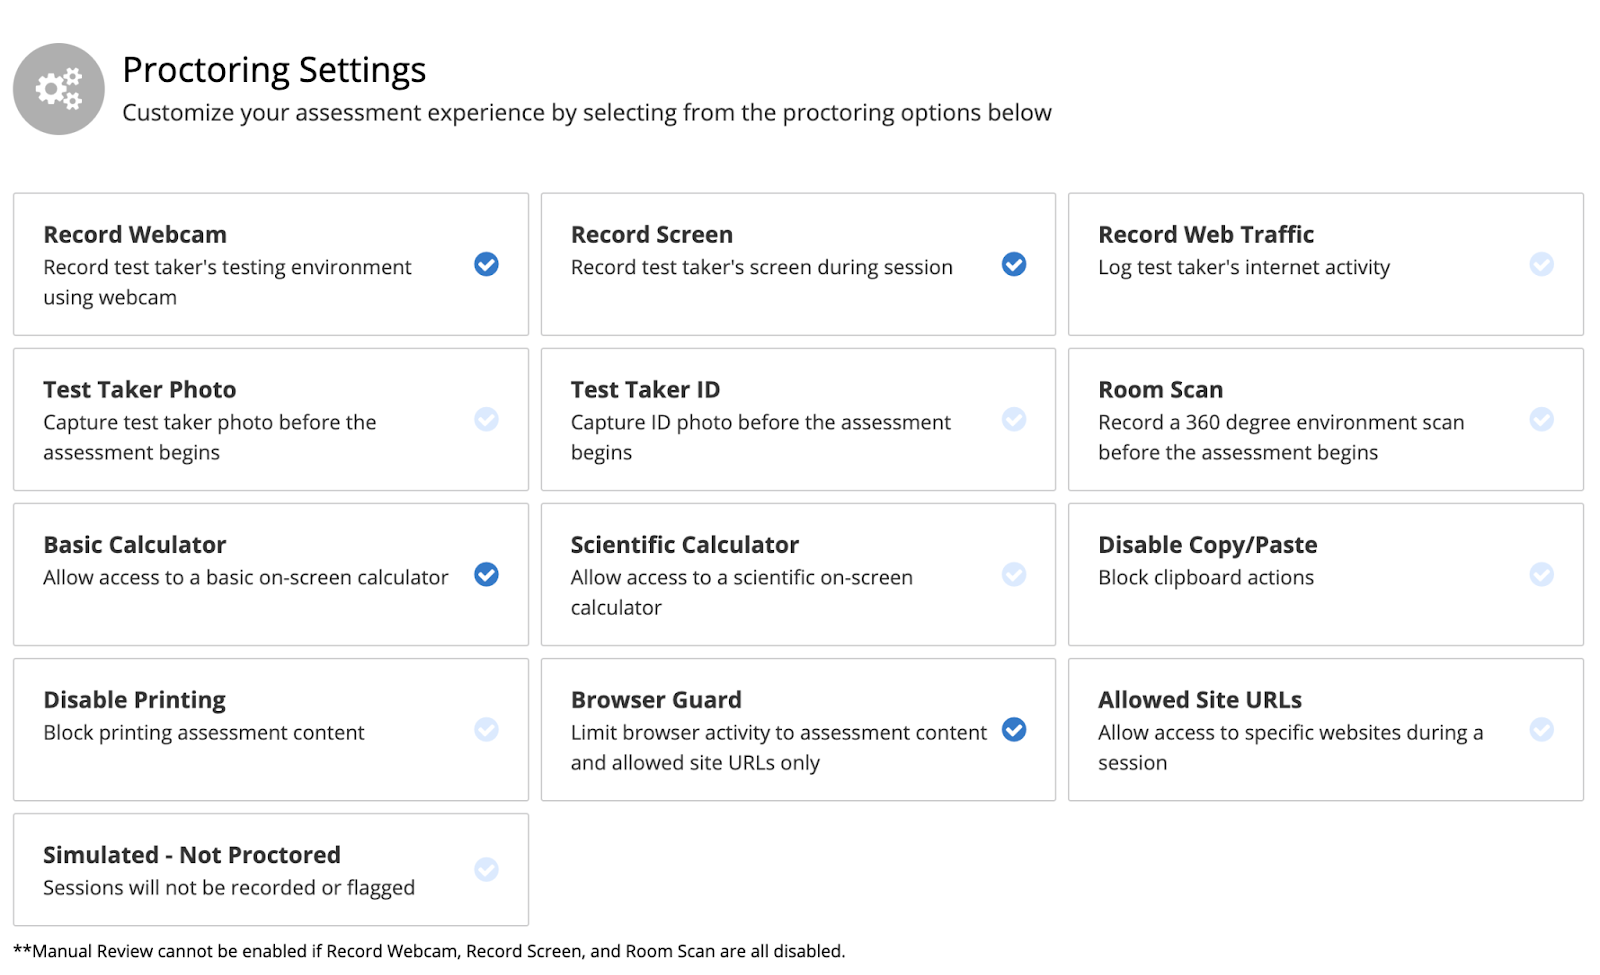Click 'Record a 360 degree environment scan'

coord(1281,438)
